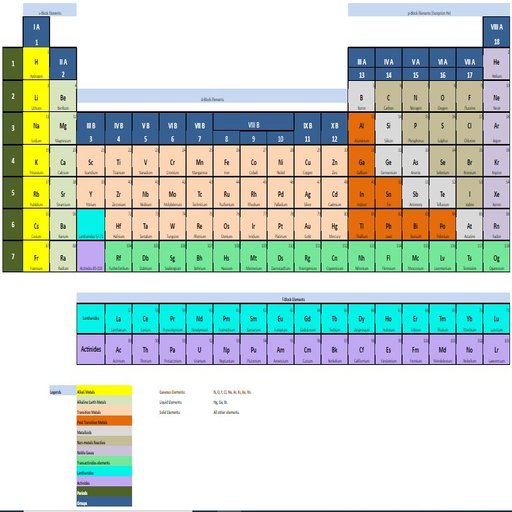512x512 pixels.
Task: Select the Copernicium (Cn) cell
Action: pos(334,256)
